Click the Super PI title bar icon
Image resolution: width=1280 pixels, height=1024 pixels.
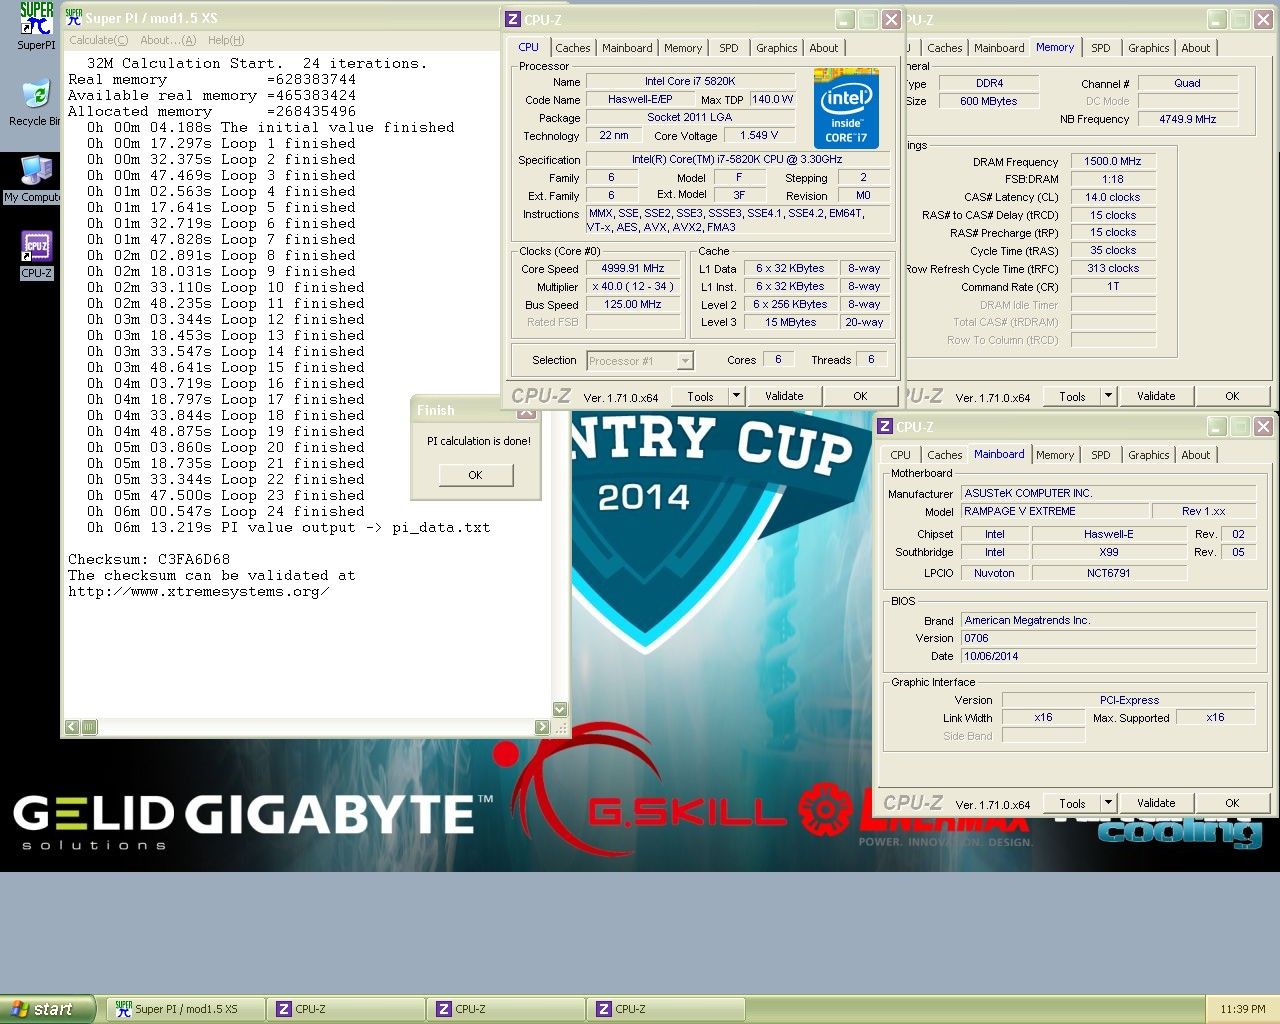[x=73, y=17]
